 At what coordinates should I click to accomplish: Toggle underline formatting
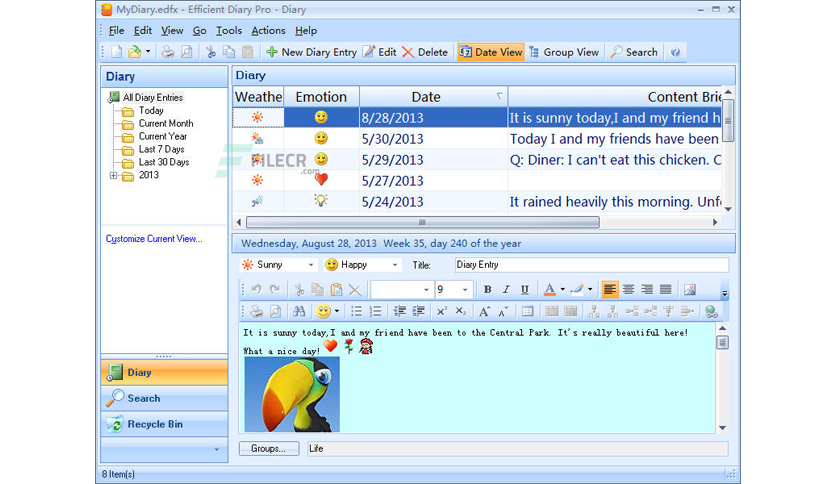[x=525, y=289]
